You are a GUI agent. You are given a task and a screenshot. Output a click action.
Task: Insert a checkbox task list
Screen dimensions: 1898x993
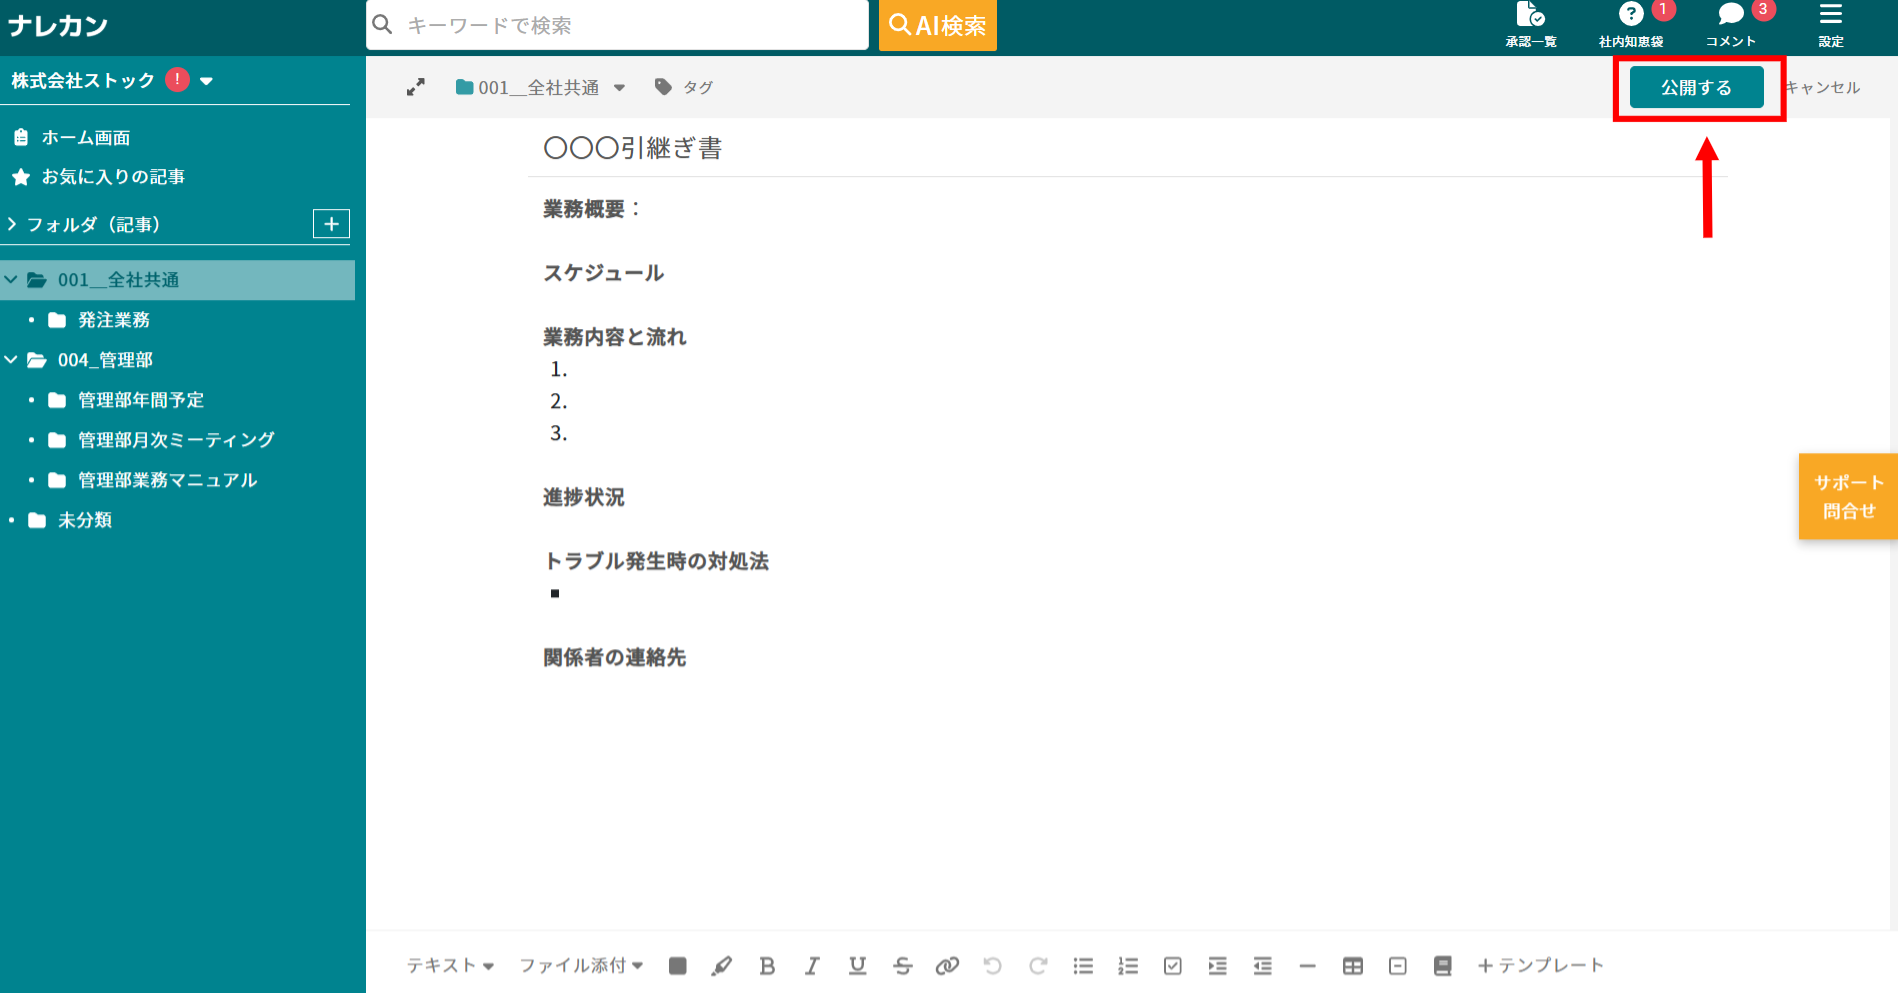pyautogui.click(x=1172, y=965)
